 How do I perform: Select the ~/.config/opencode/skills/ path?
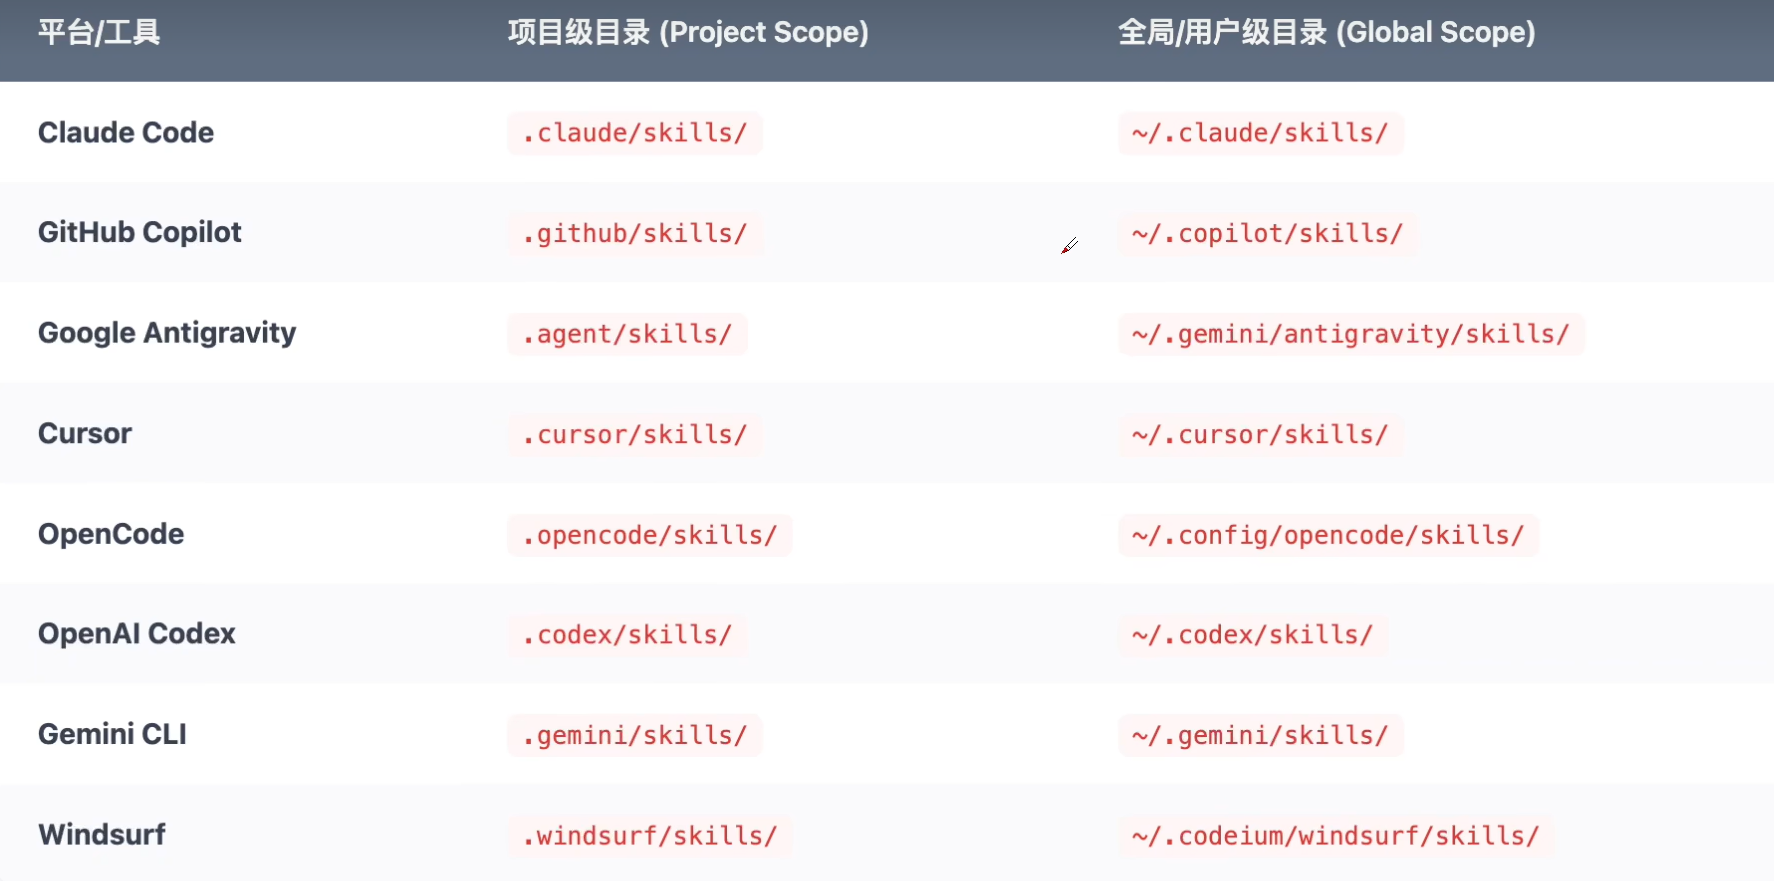1328,535
